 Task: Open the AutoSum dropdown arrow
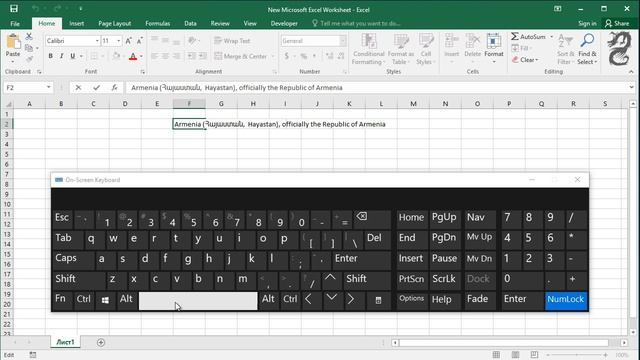click(x=551, y=37)
